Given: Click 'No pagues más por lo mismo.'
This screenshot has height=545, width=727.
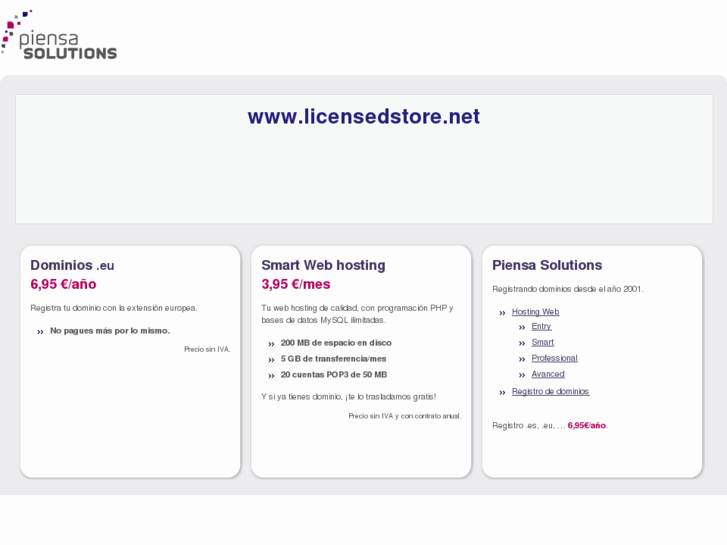Looking at the screenshot, I should (x=110, y=331).
